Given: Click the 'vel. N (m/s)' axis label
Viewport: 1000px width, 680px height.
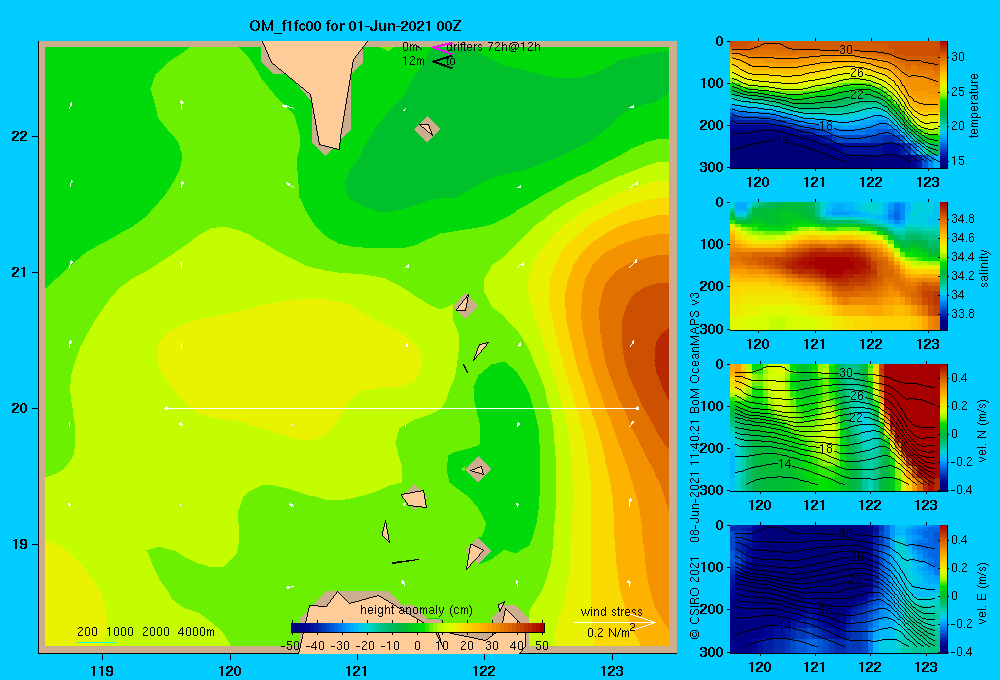Looking at the screenshot, I should [x=983, y=431].
